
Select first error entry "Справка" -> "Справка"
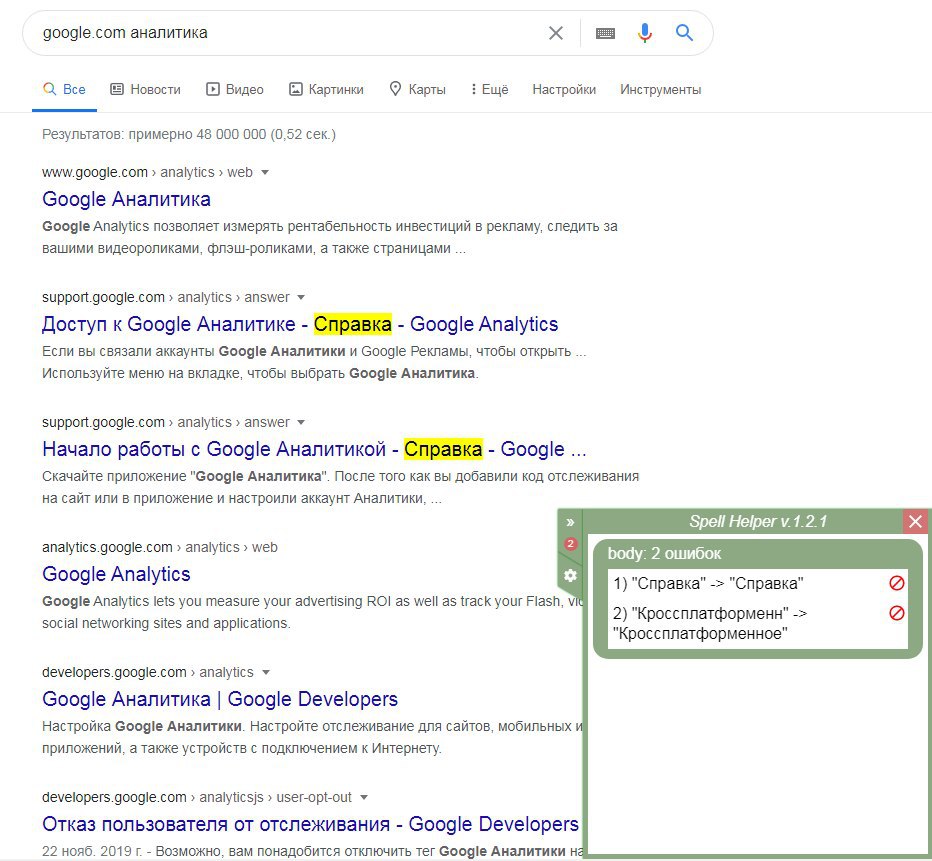click(x=708, y=584)
